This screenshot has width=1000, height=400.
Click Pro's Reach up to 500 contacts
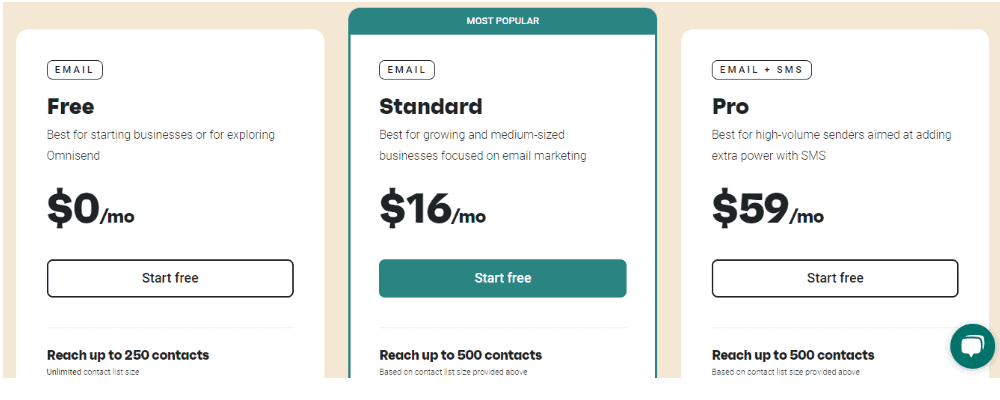click(x=793, y=355)
